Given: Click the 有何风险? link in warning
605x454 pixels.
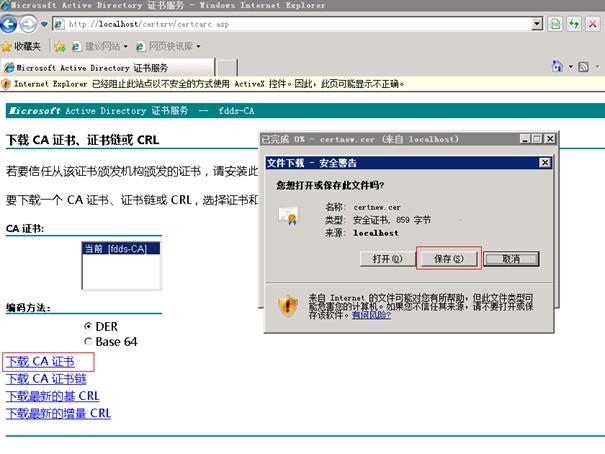Looking at the screenshot, I should pos(371,315).
